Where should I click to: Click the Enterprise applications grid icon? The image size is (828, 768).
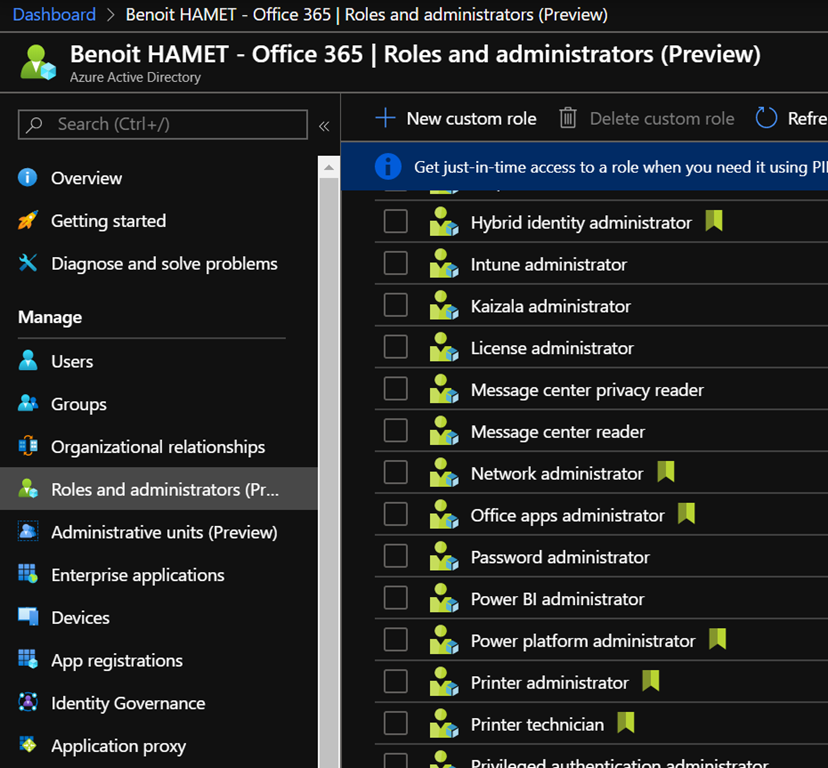28,575
